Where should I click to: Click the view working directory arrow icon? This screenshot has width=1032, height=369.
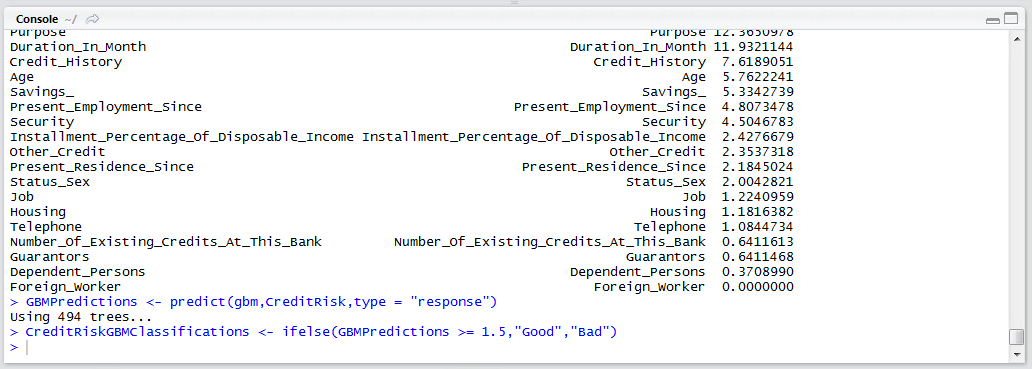tap(93, 19)
